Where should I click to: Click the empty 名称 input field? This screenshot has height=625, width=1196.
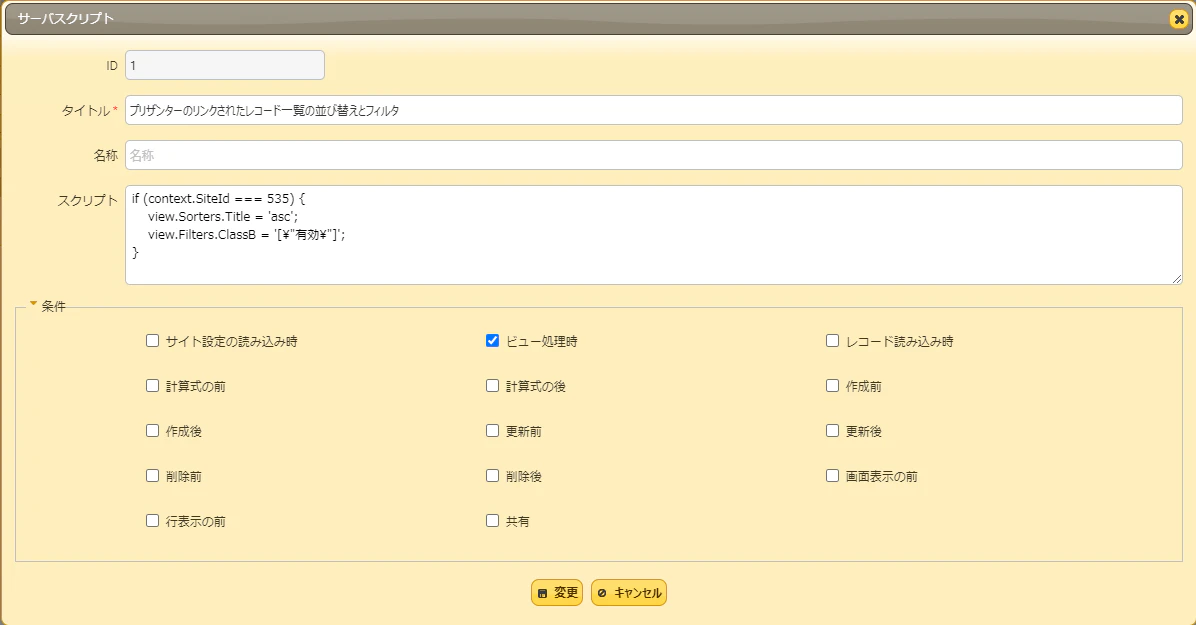[x=654, y=156]
